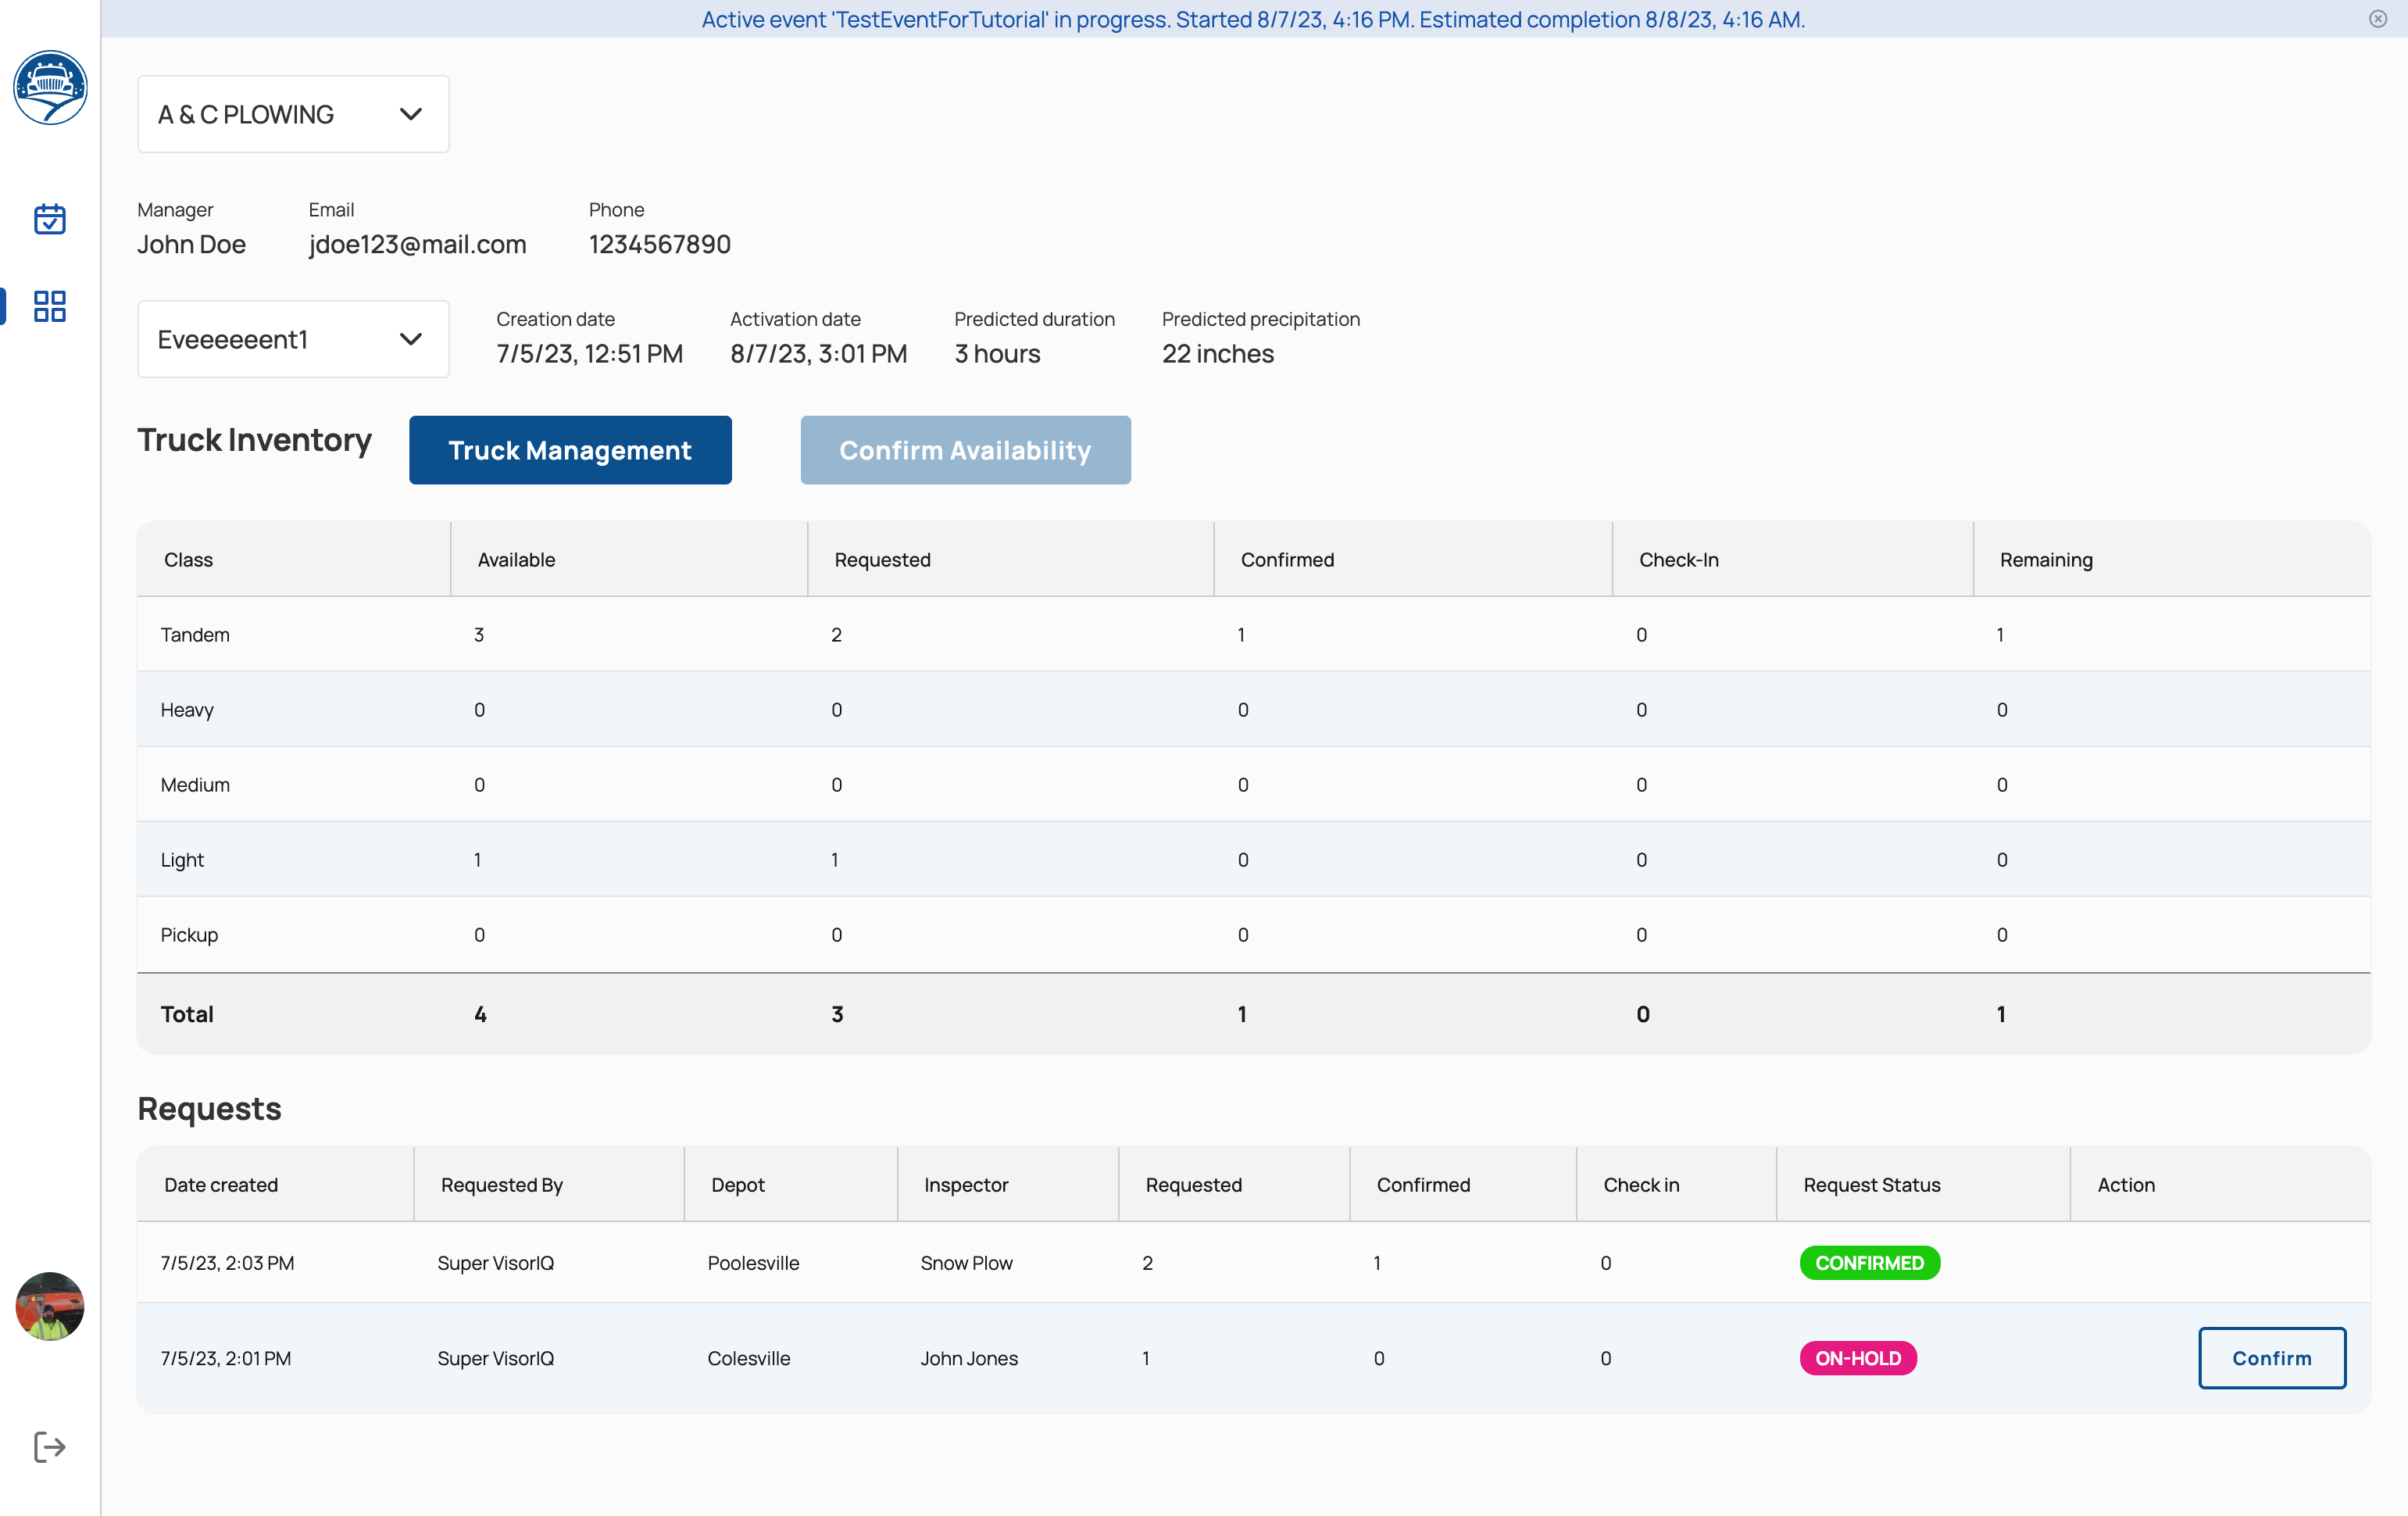Click the Date created column header
Image resolution: width=2408 pixels, height=1516 pixels.
point(221,1184)
